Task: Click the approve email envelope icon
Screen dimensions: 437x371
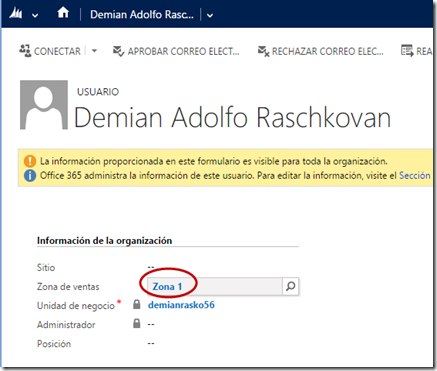Action: pos(118,51)
